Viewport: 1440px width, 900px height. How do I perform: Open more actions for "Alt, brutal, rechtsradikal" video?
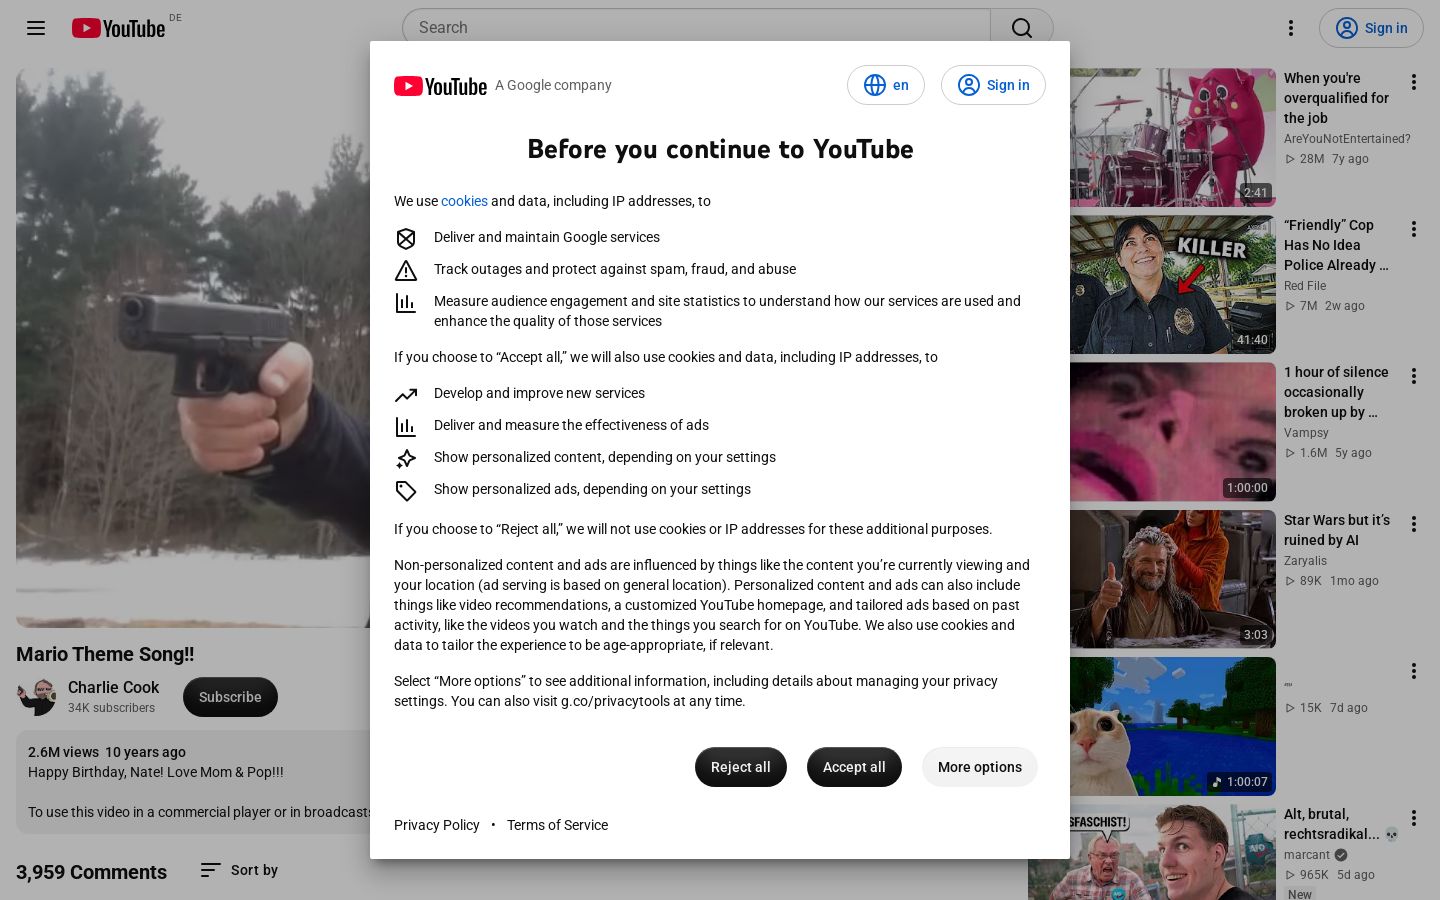[x=1414, y=818]
